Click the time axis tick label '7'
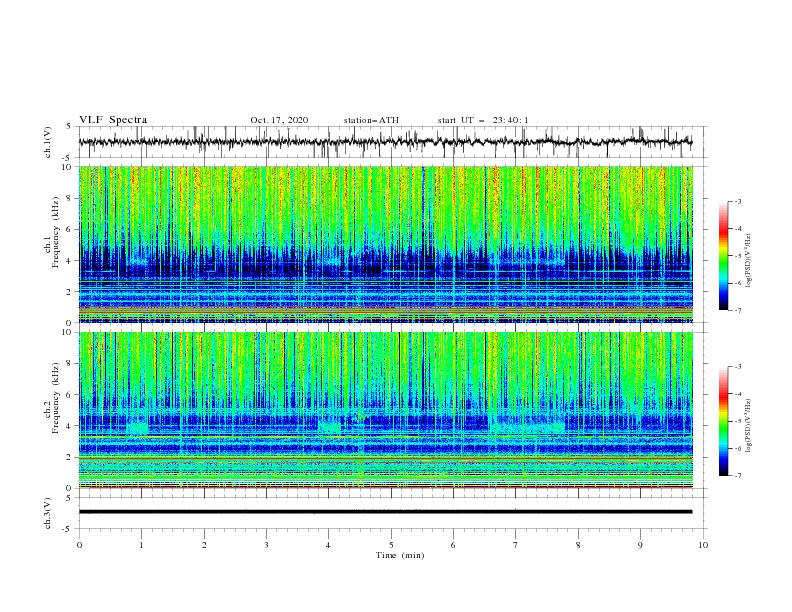The height and width of the screenshot is (612, 792). (x=516, y=545)
